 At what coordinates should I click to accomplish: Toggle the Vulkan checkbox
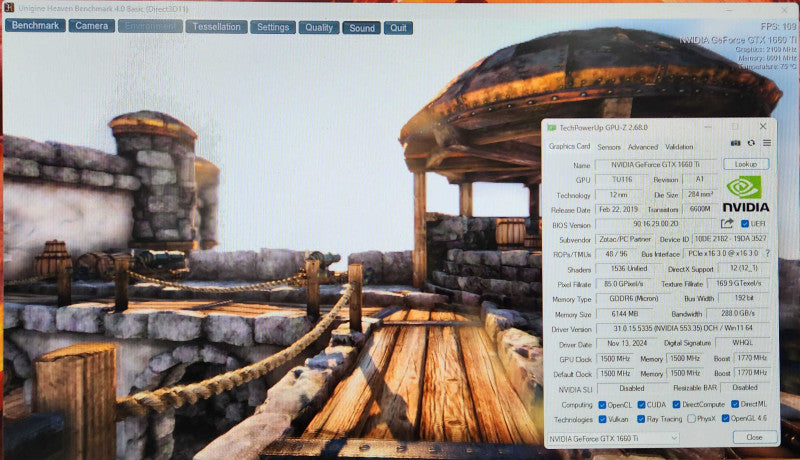[x=603, y=419]
